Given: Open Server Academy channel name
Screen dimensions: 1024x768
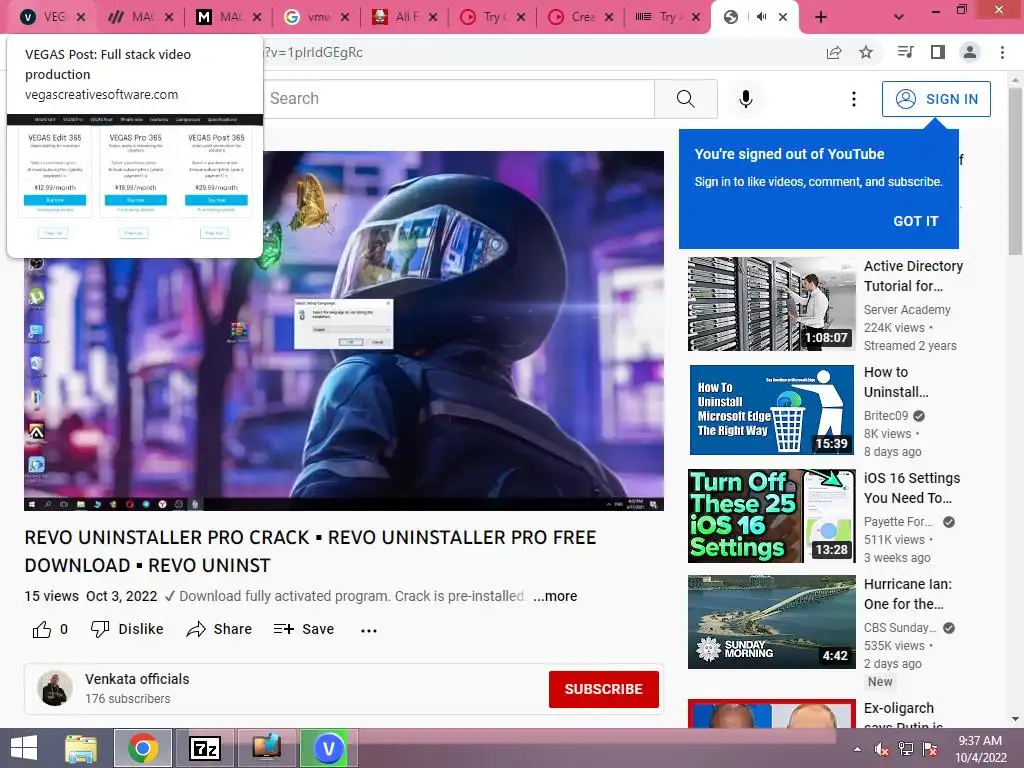Looking at the screenshot, I should pyautogui.click(x=907, y=310).
